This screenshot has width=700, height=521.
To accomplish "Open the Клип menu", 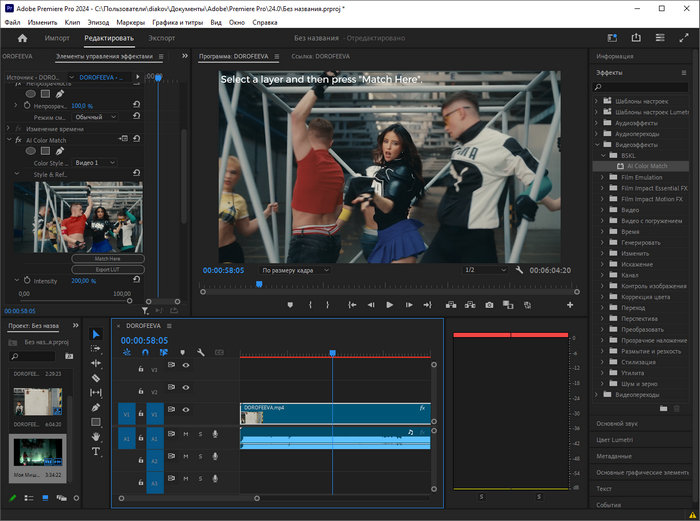I will point(72,22).
